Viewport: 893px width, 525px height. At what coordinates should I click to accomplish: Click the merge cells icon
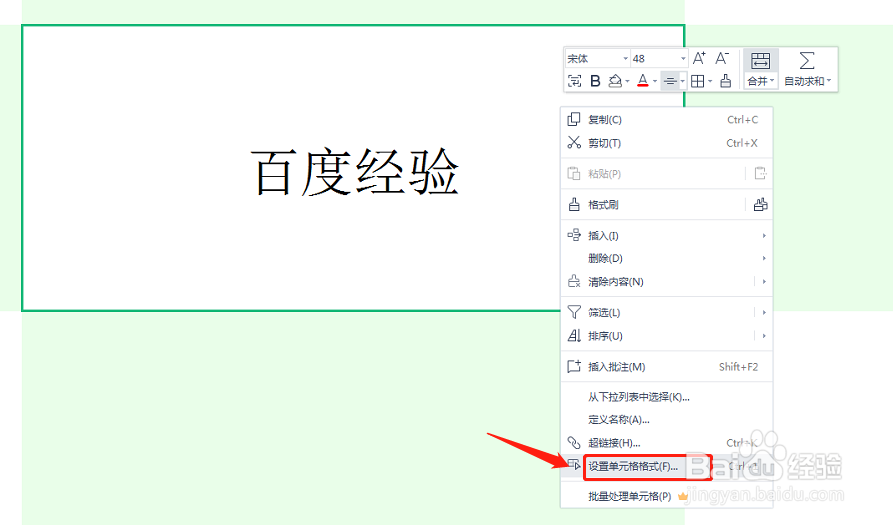point(760,60)
